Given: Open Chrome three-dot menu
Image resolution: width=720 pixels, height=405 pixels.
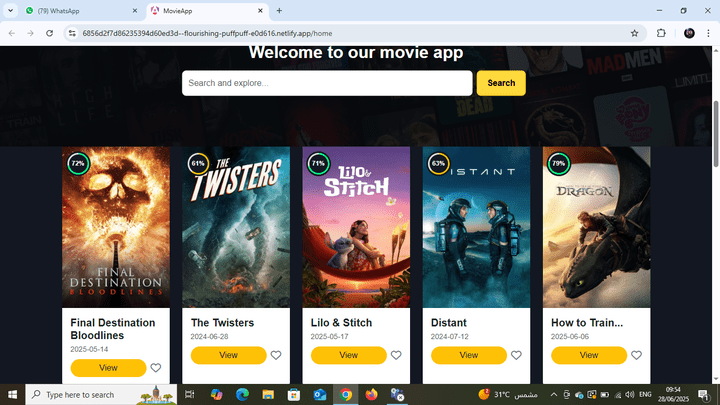Looking at the screenshot, I should click(709, 33).
